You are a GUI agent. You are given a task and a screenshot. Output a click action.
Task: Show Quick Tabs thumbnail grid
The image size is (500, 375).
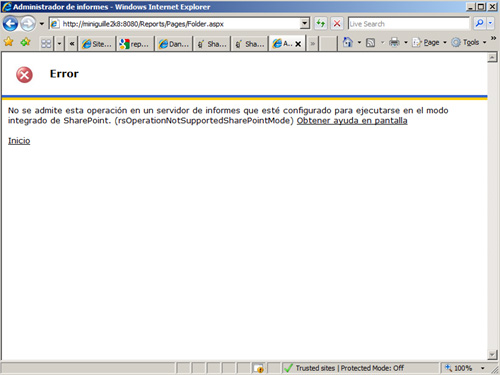tap(46, 43)
